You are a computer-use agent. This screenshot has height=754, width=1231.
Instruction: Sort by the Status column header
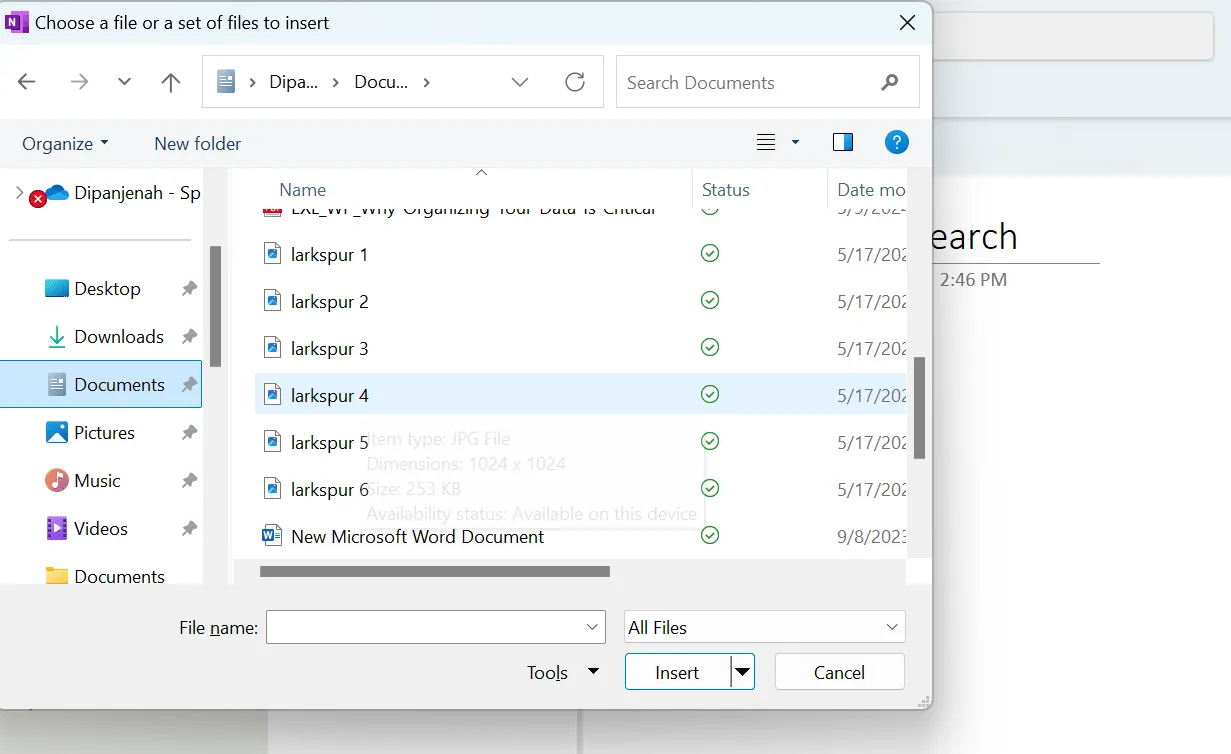click(x=725, y=189)
